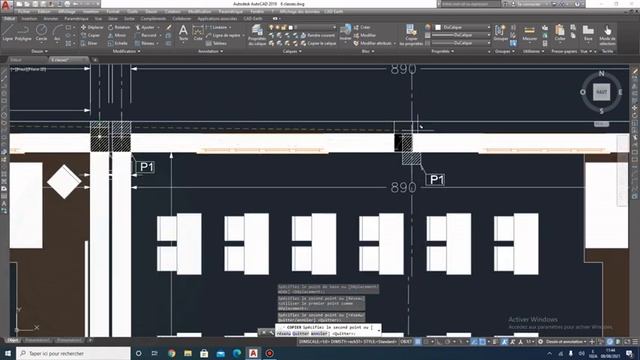Expand the Propriétés panel

[443, 51]
